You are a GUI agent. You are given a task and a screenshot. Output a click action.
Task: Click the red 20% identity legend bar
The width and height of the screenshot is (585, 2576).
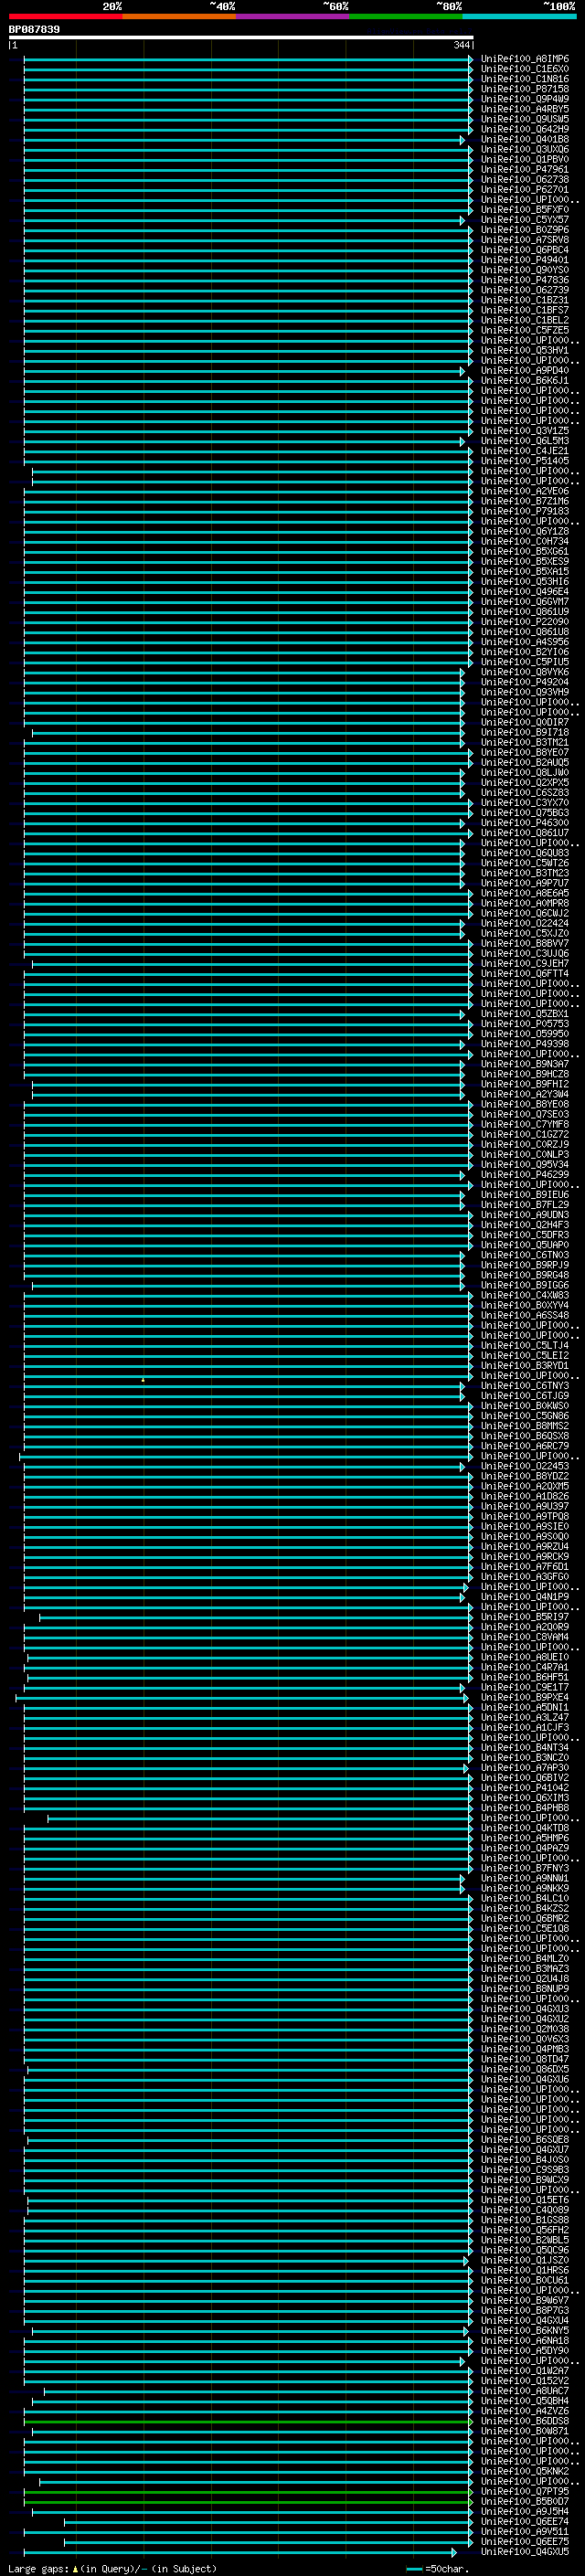(65, 16)
